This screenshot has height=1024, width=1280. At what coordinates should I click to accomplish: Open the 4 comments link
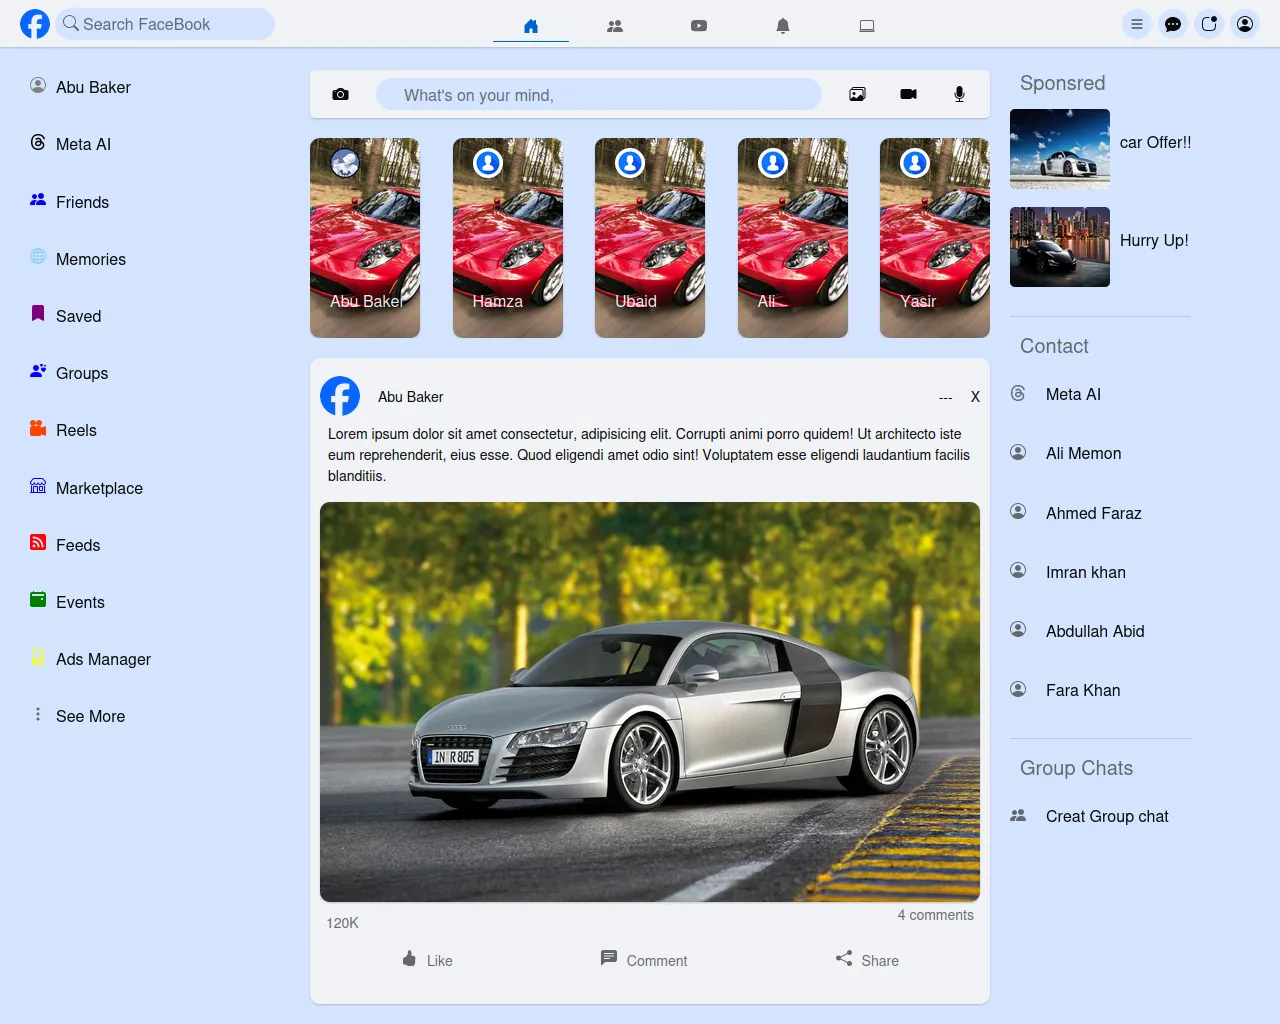(935, 915)
